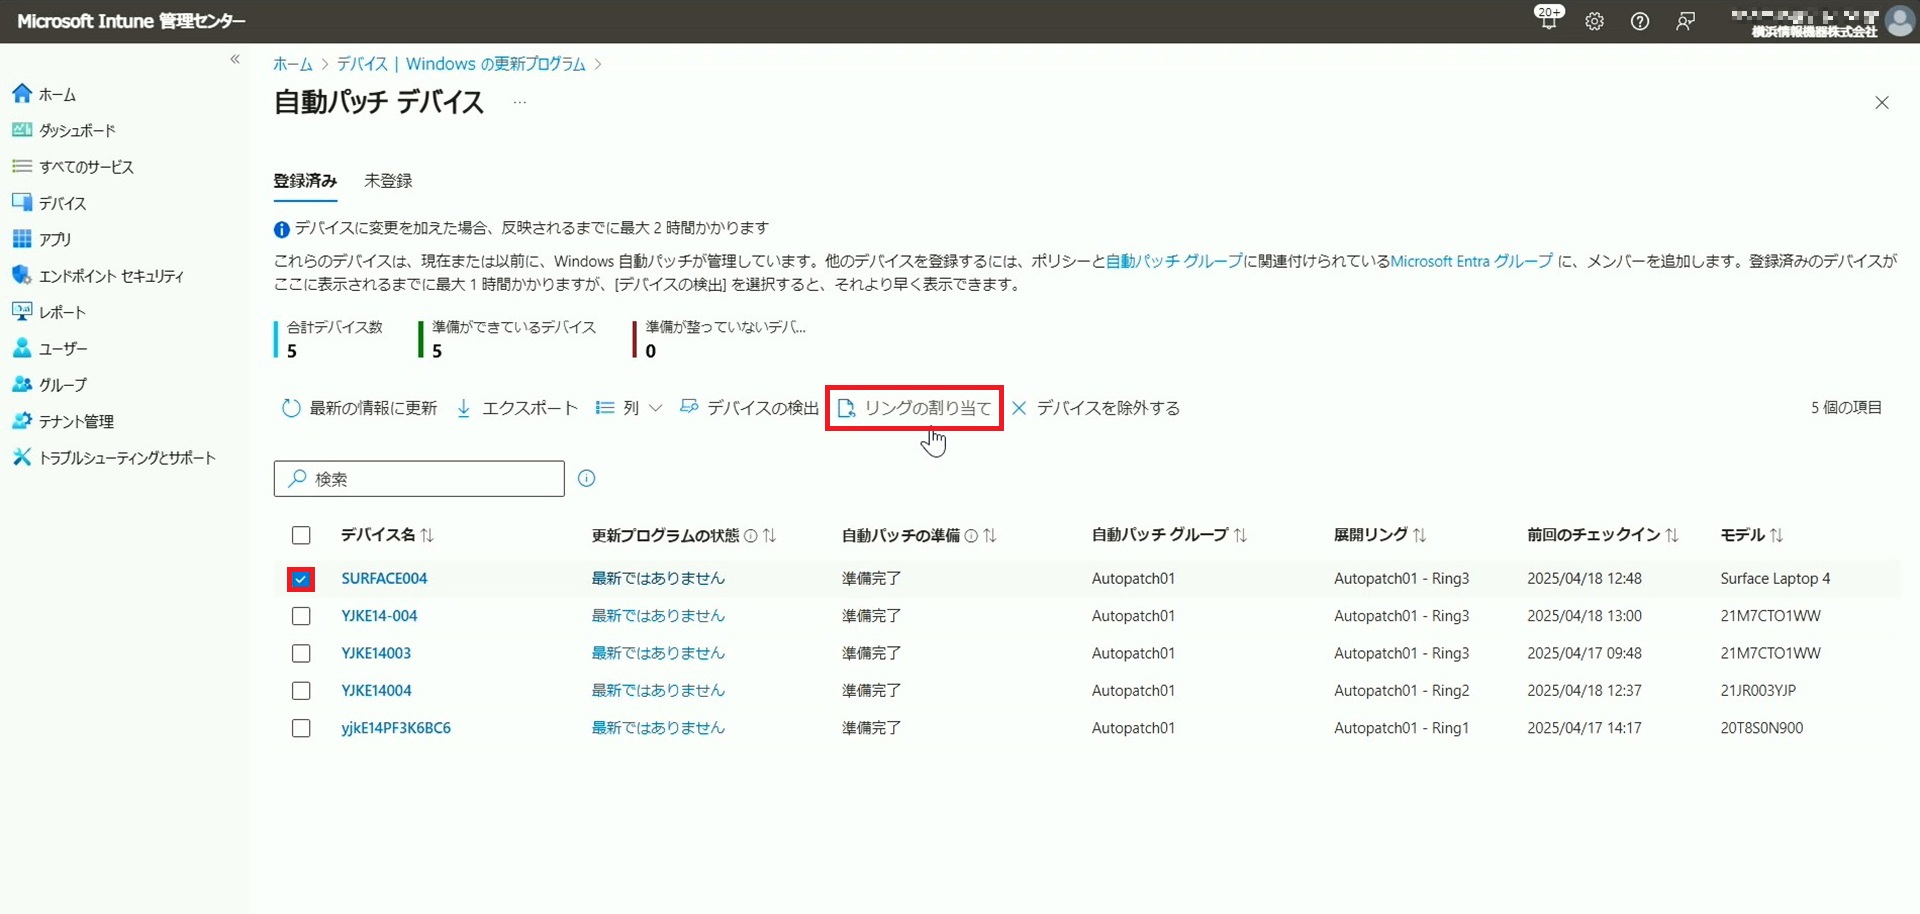
Task: Click the テナント管理 sidebar icon
Action: click(x=22, y=421)
